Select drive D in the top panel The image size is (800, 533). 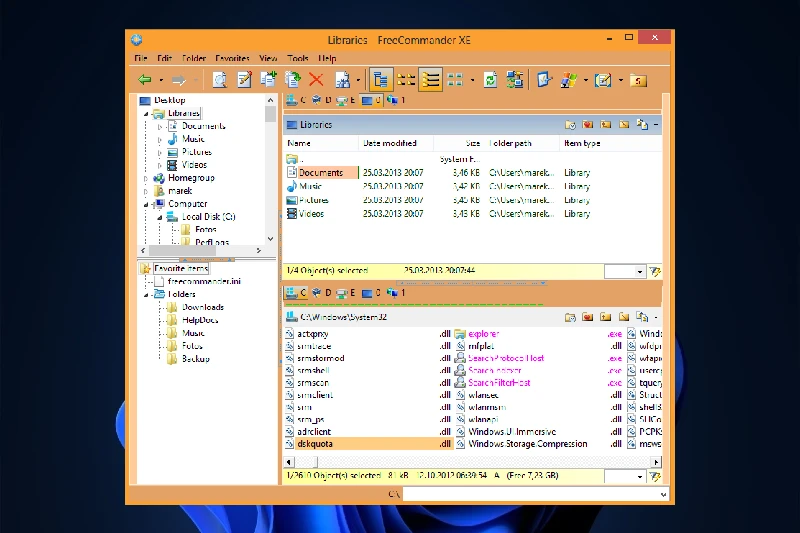point(321,100)
